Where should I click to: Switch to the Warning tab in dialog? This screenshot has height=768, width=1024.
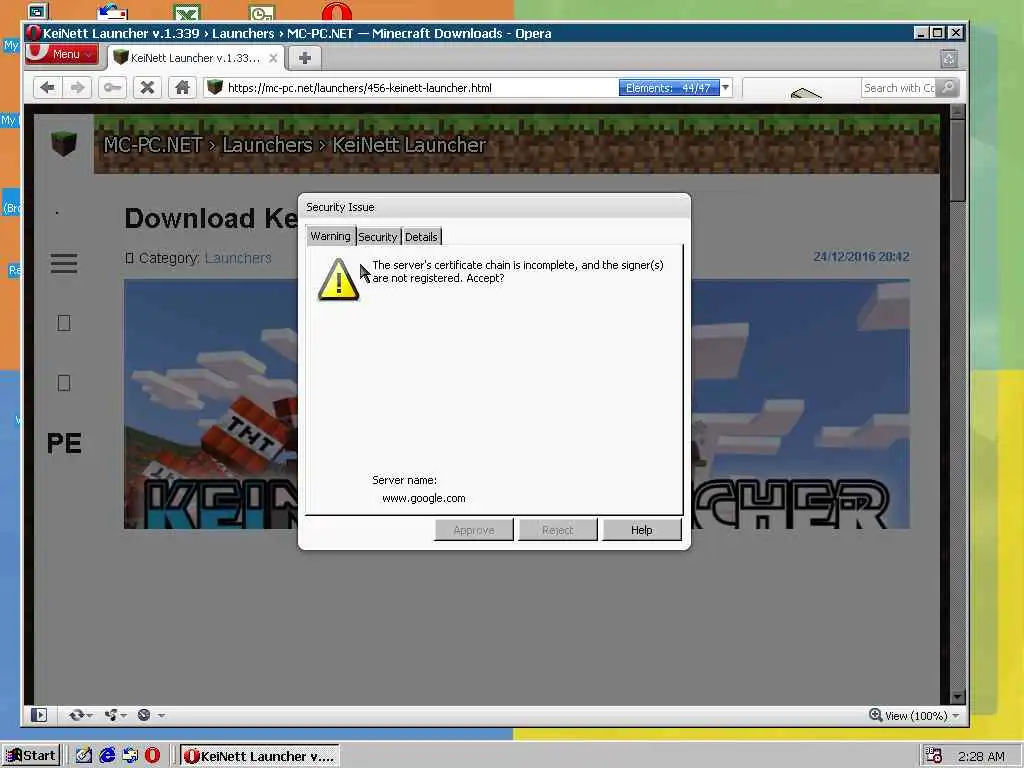(330, 236)
